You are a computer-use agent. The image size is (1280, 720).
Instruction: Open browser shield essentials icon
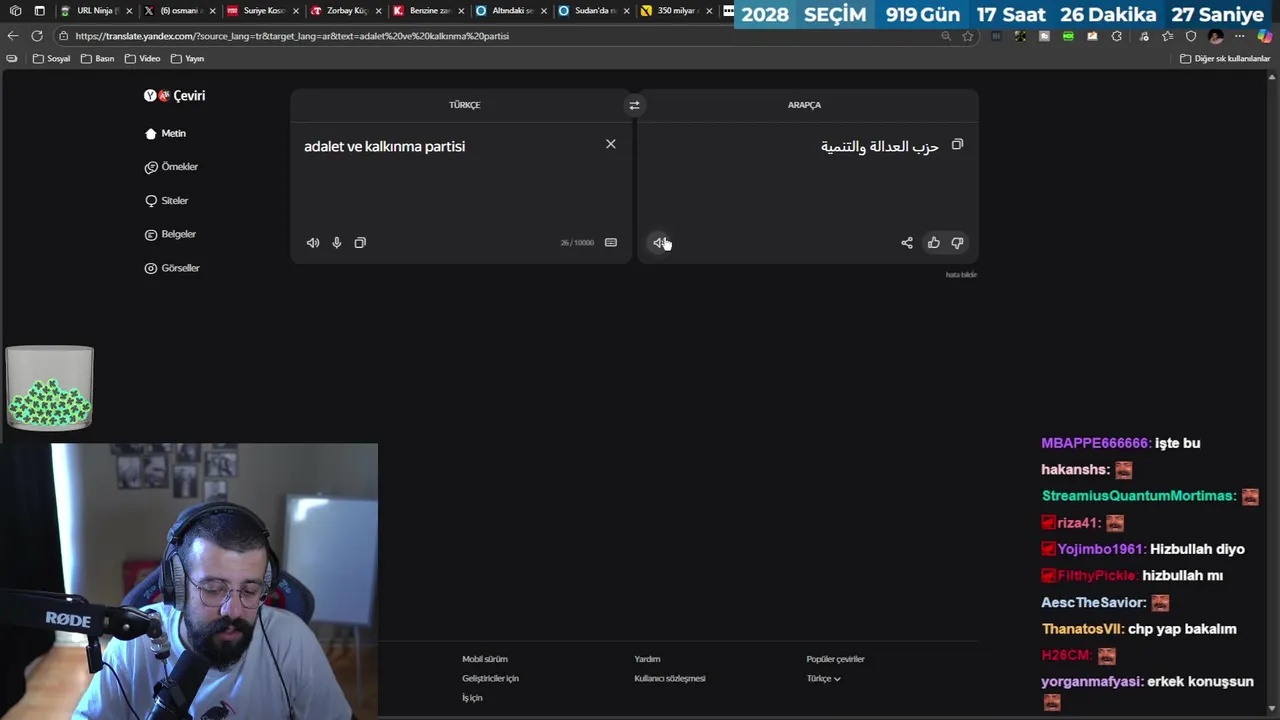coord(1191,36)
